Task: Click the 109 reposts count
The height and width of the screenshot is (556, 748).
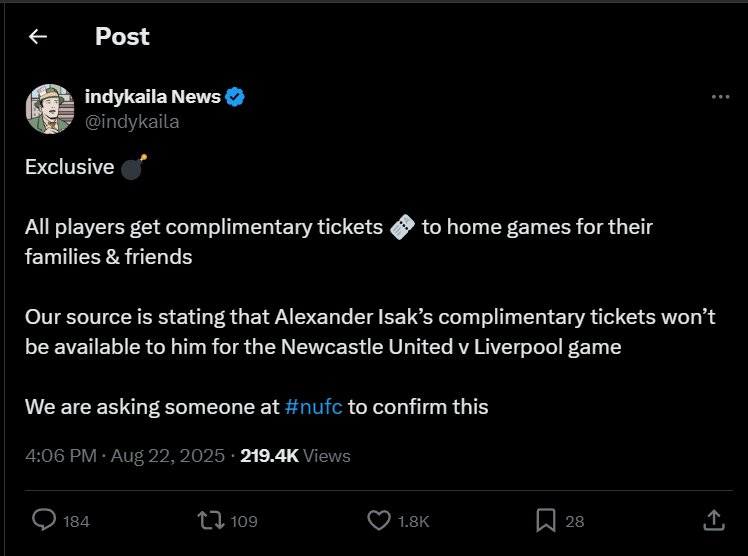Action: pyautogui.click(x=243, y=521)
